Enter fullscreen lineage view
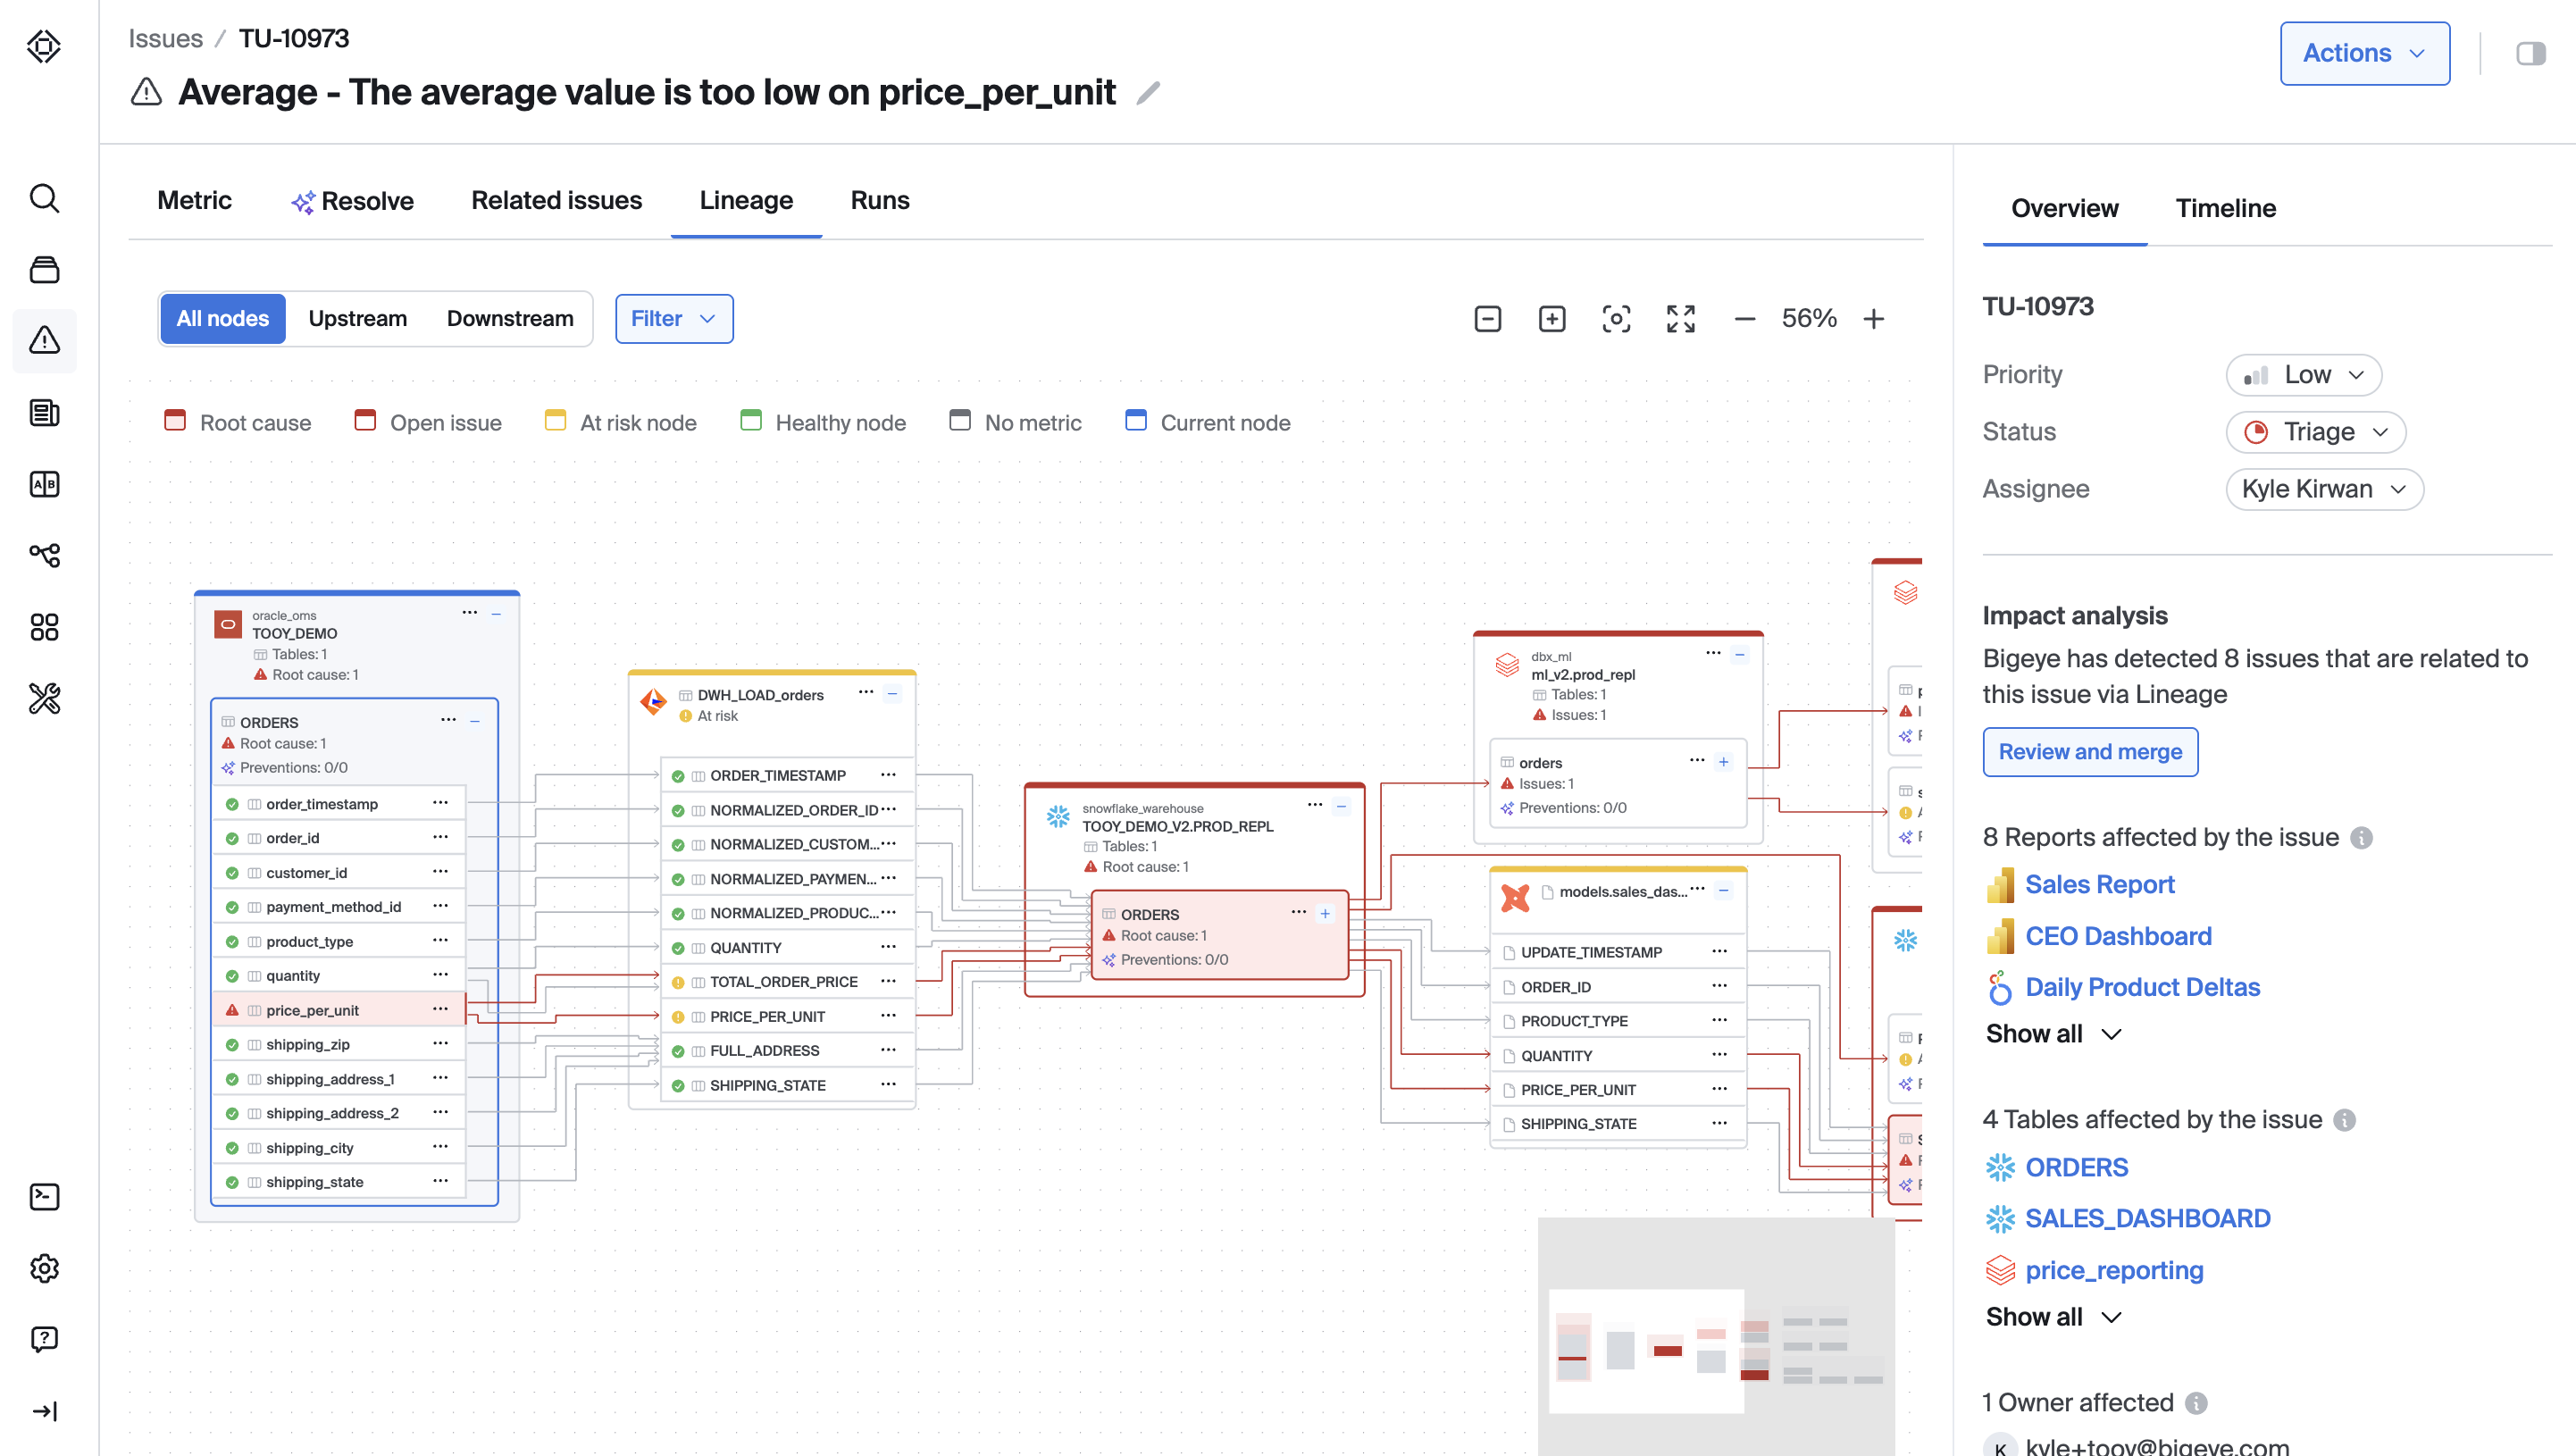This screenshot has height=1456, width=2576. tap(1680, 319)
